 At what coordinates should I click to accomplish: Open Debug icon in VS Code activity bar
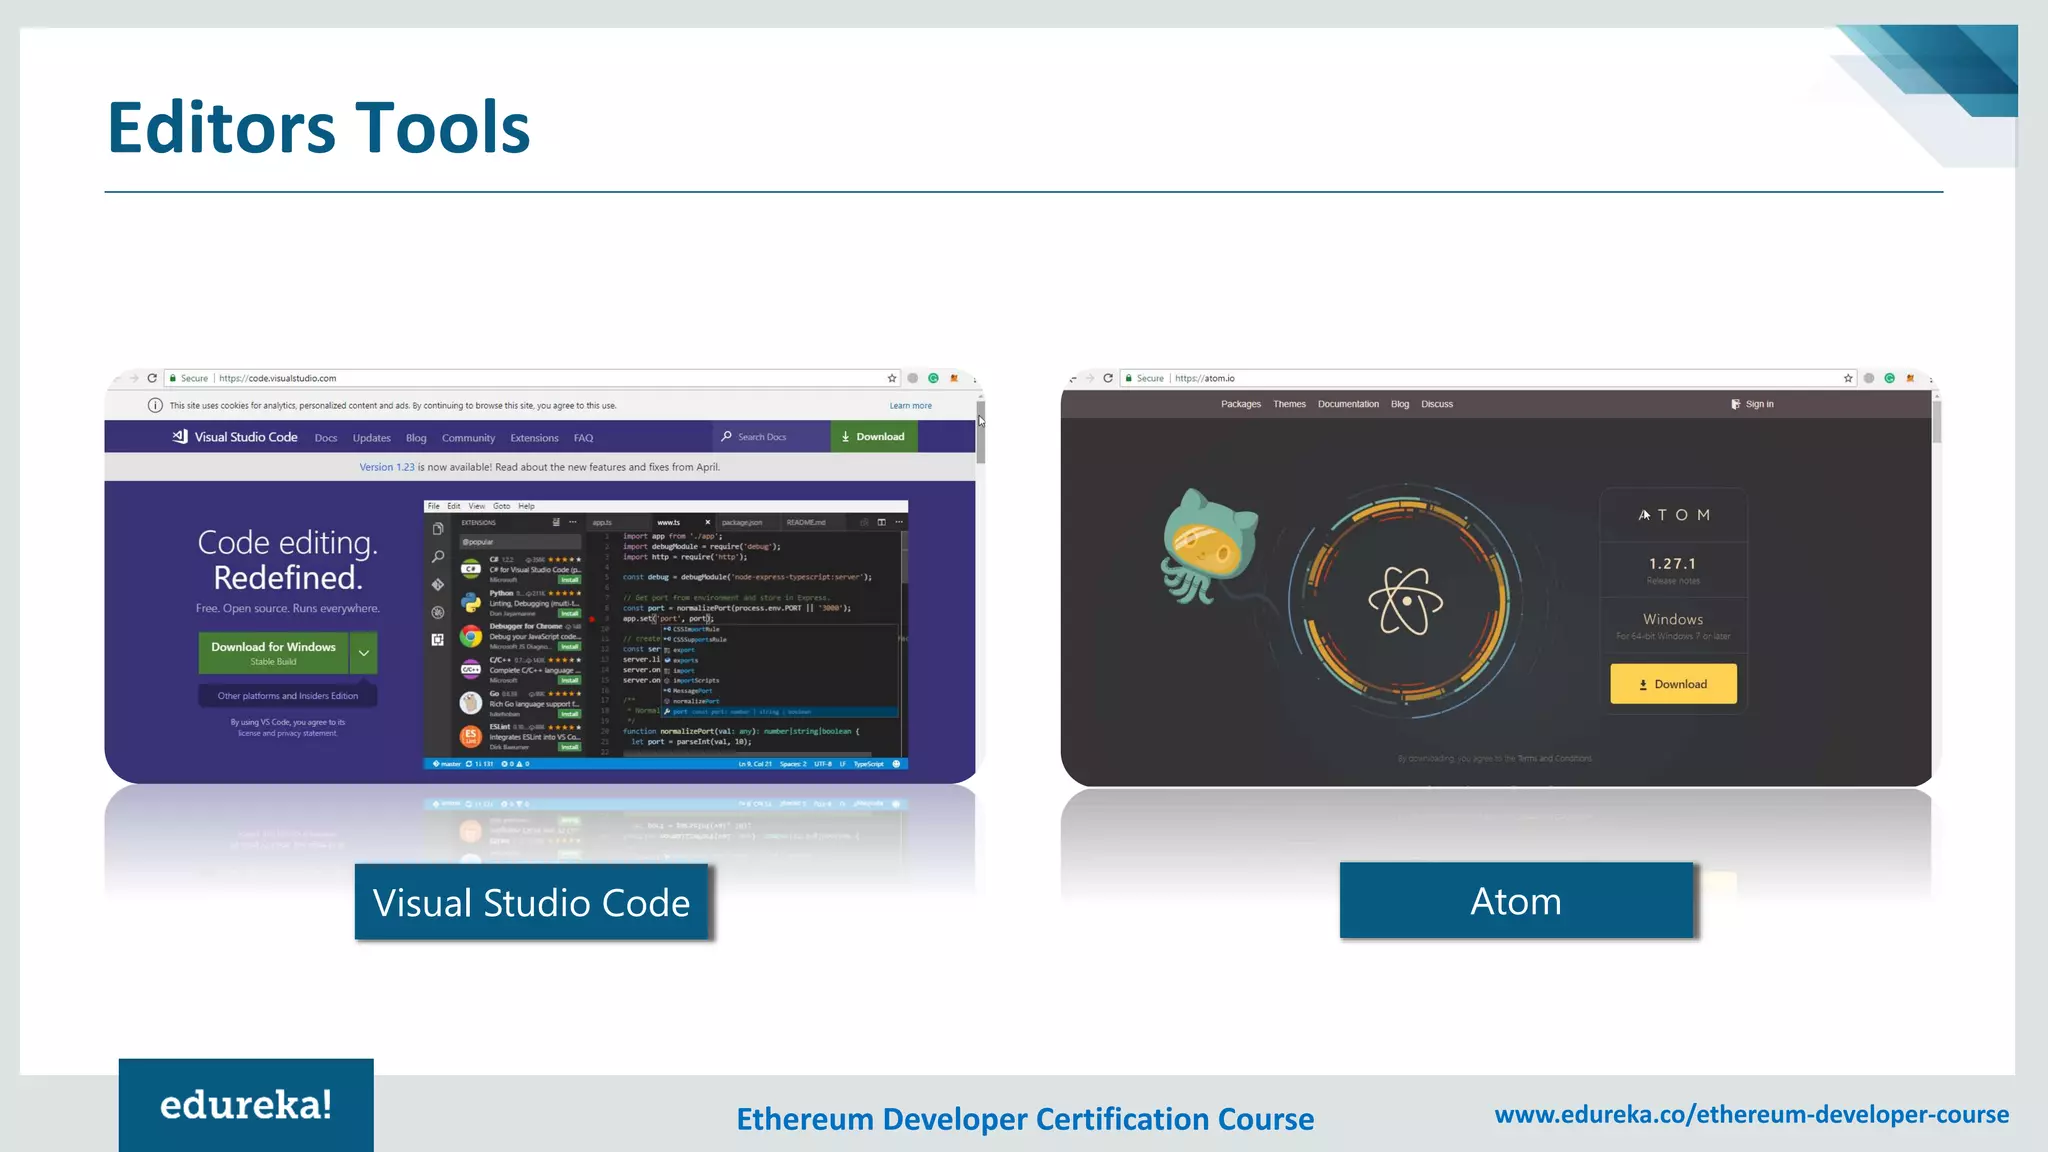point(438,612)
